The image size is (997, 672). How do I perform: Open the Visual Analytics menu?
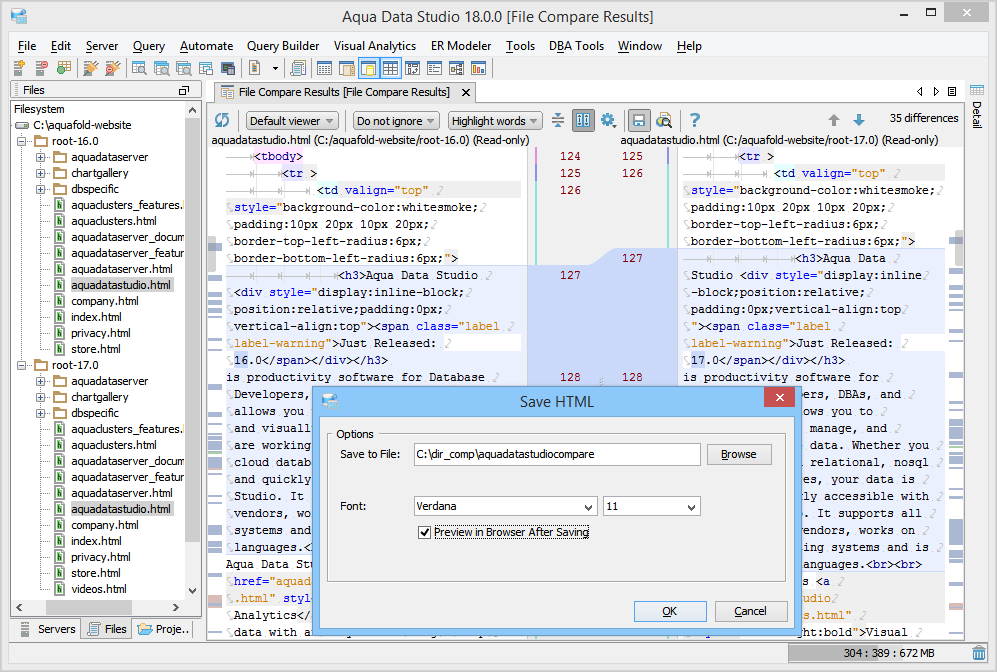(x=375, y=46)
